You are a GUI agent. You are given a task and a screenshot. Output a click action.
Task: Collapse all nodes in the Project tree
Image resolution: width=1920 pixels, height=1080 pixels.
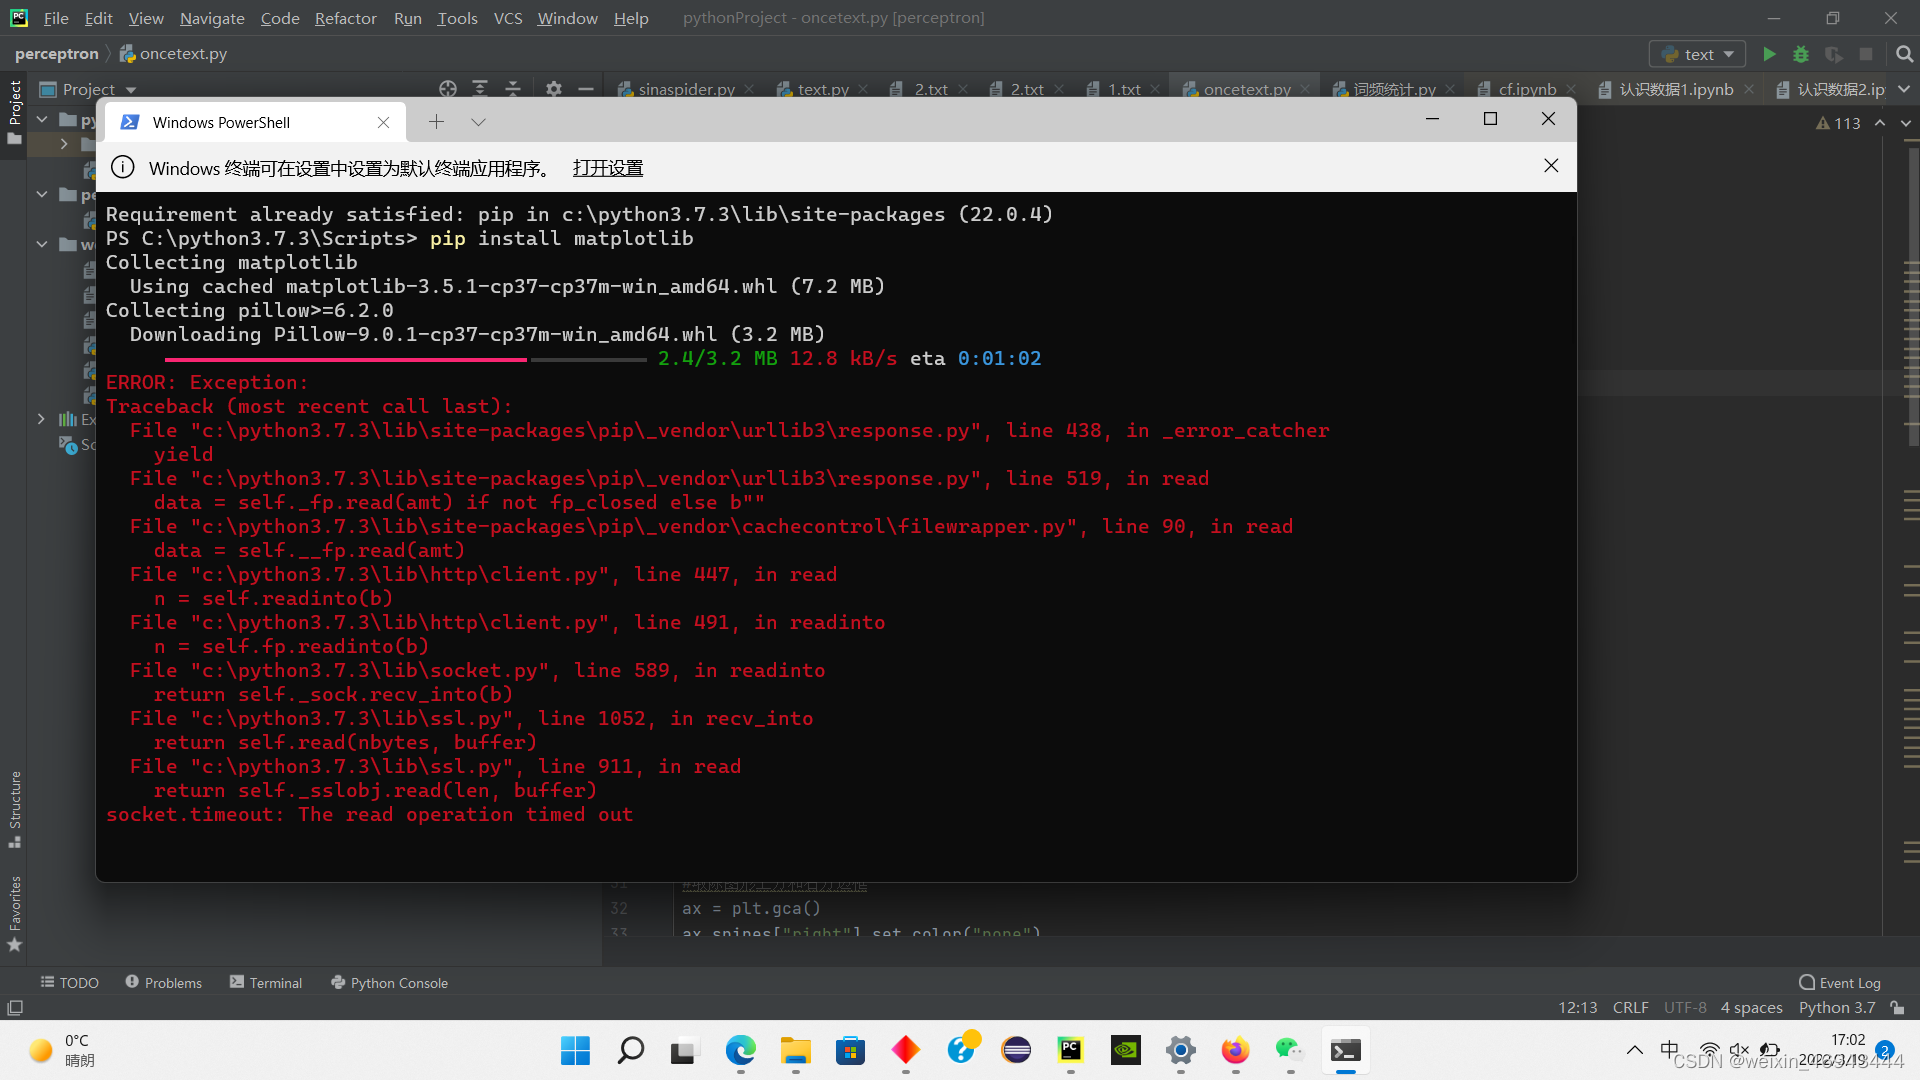point(513,89)
